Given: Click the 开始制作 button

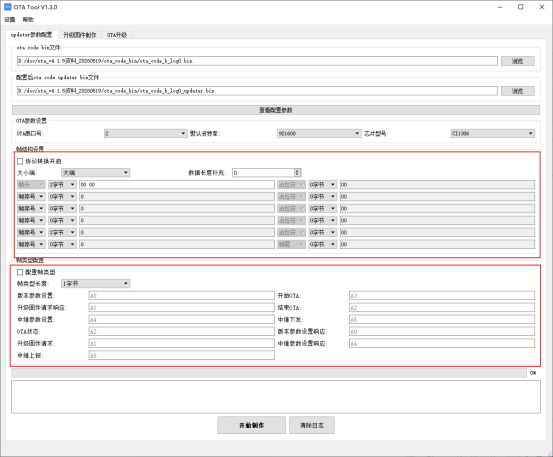Looking at the screenshot, I should pyautogui.click(x=251, y=425).
